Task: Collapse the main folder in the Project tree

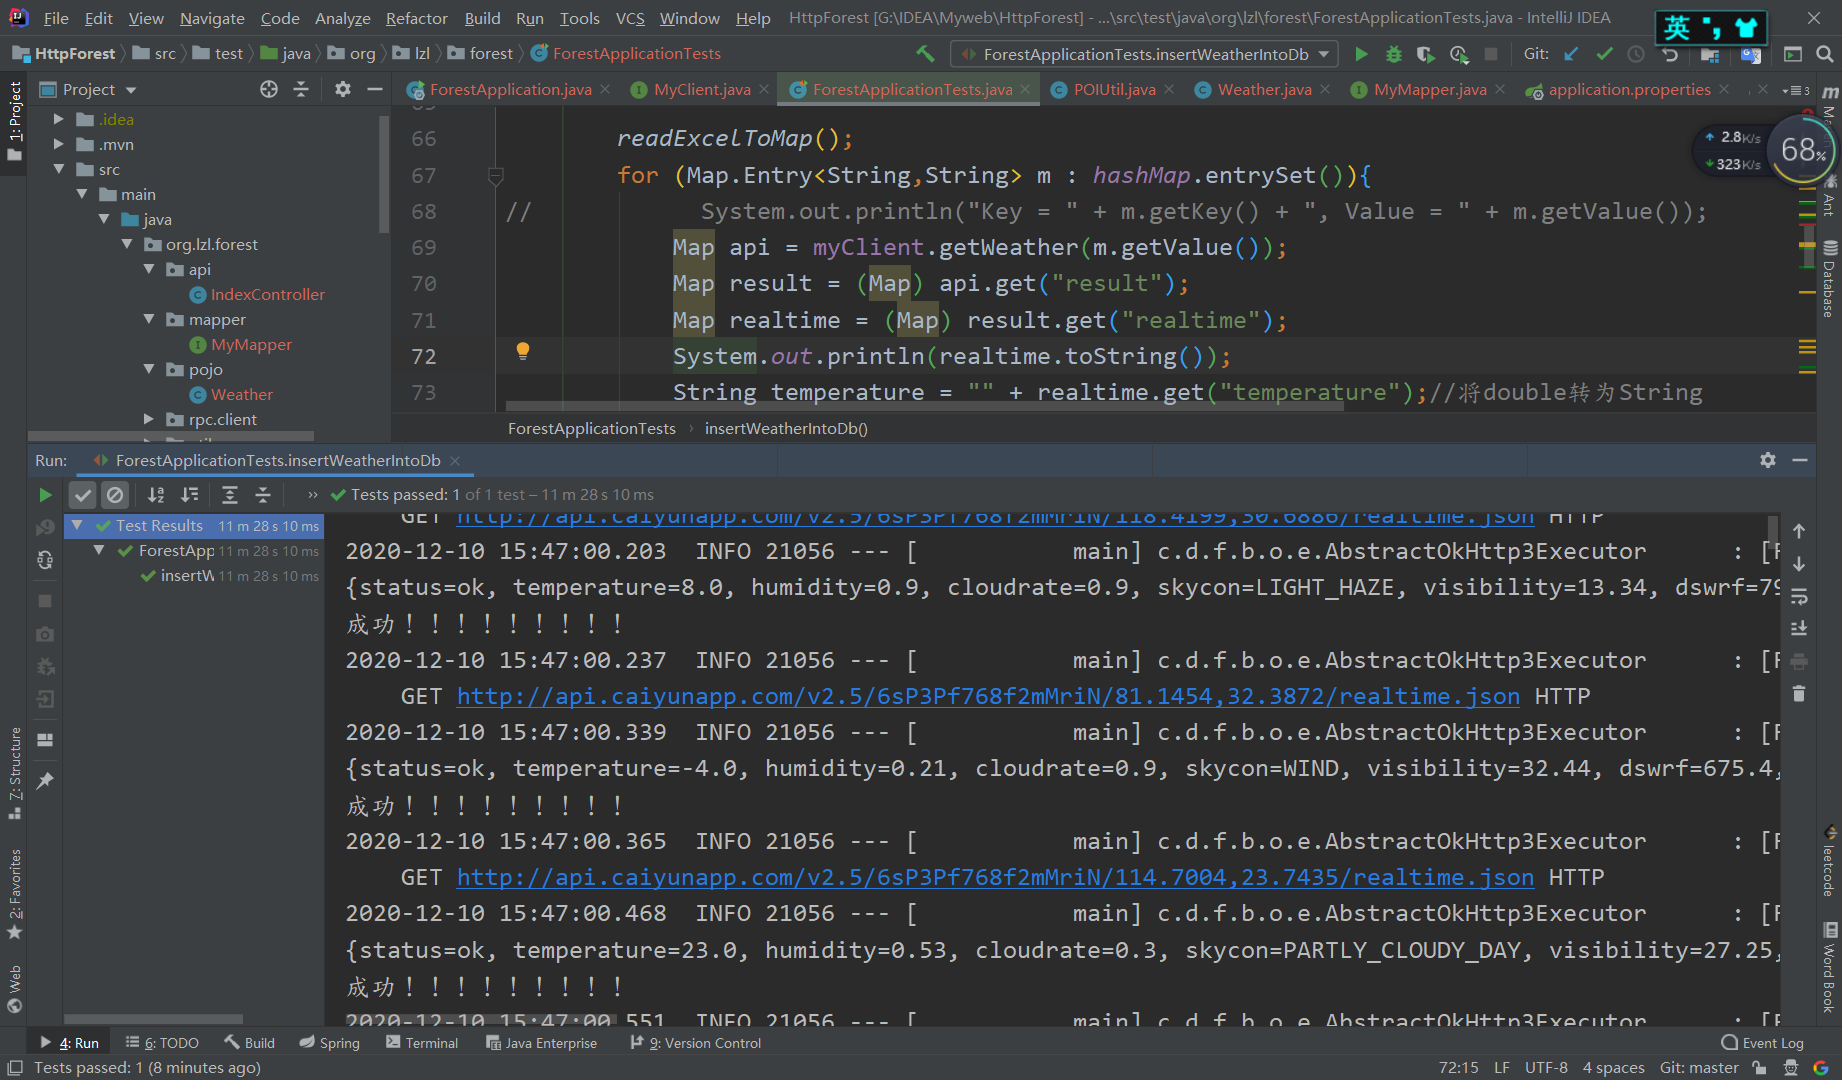Action: pyautogui.click(x=81, y=194)
